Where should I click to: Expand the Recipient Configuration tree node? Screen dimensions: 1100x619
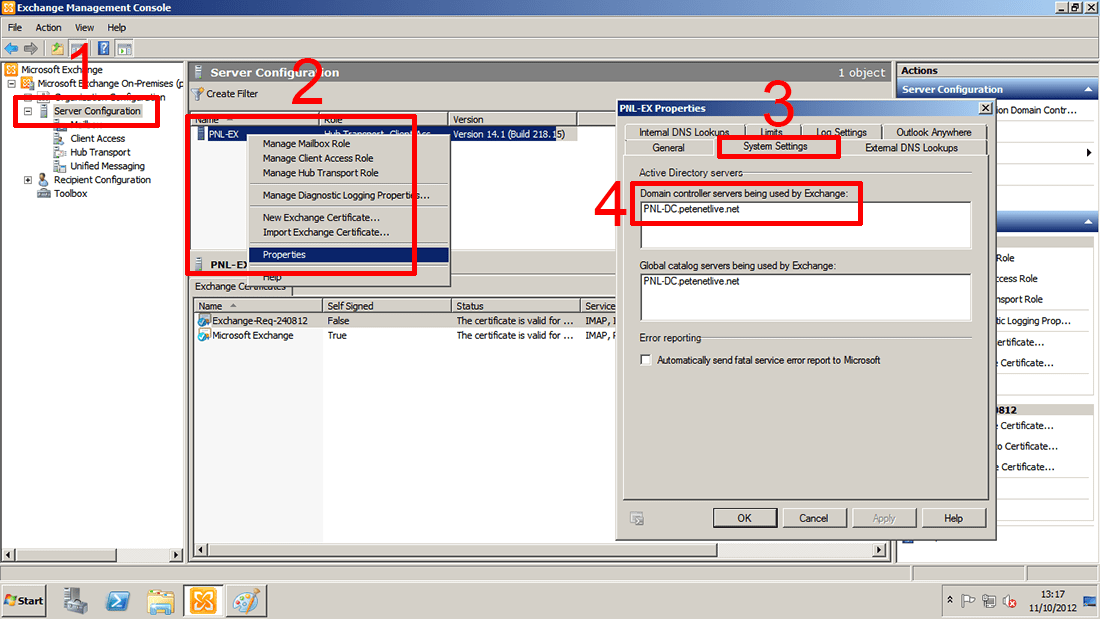click(29, 180)
